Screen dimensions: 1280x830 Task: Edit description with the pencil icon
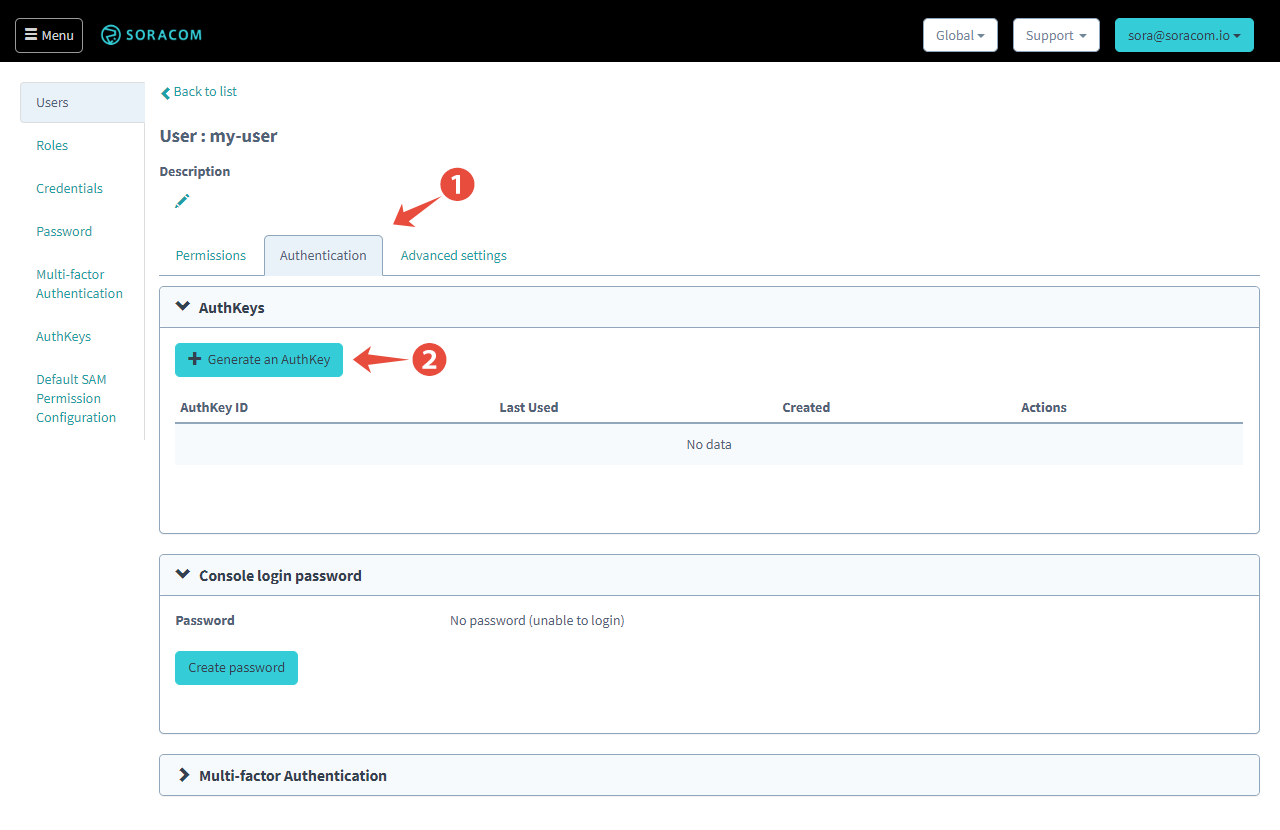(182, 201)
